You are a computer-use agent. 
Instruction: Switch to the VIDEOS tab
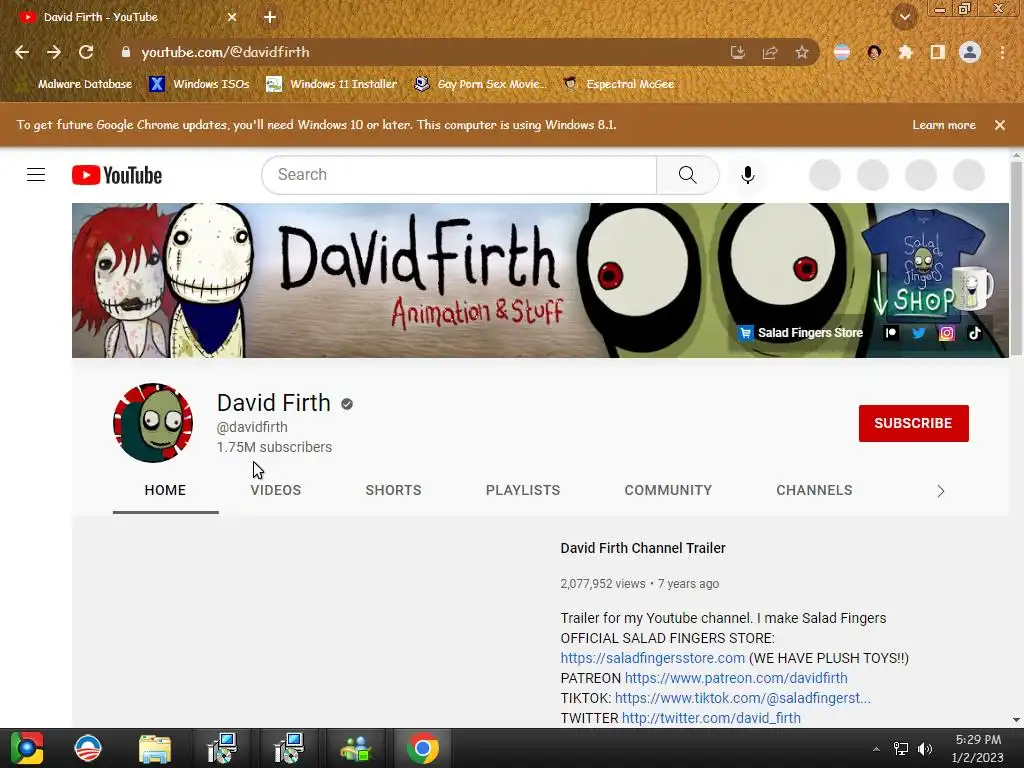pos(276,490)
